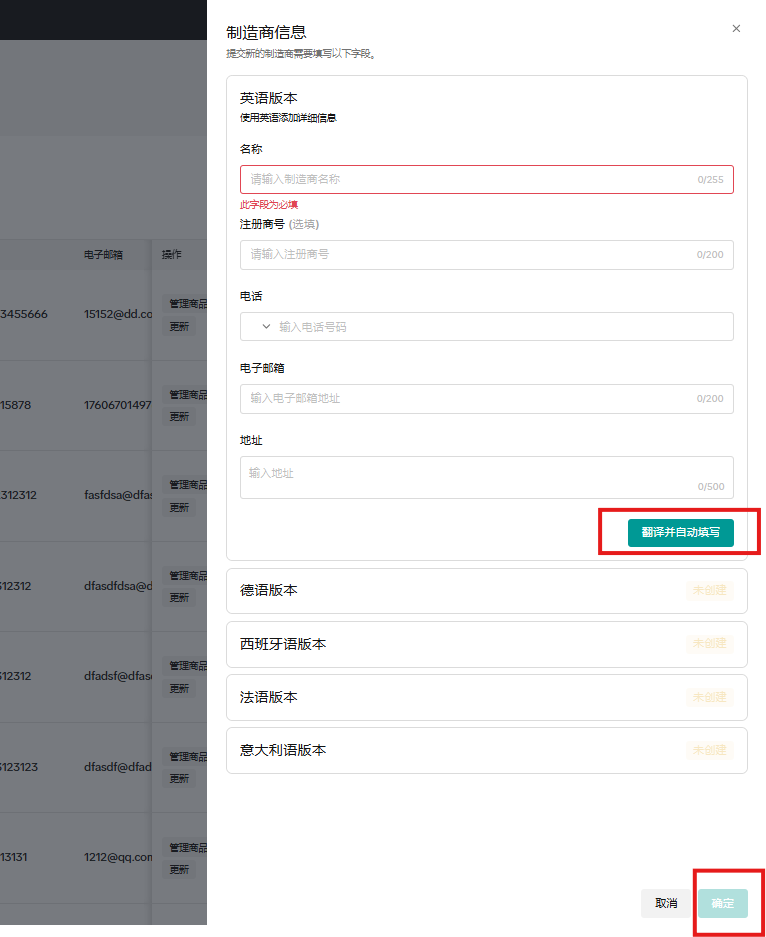
Task: Click the 未创建 badge beside 德语版本
Action: pyautogui.click(x=709, y=590)
